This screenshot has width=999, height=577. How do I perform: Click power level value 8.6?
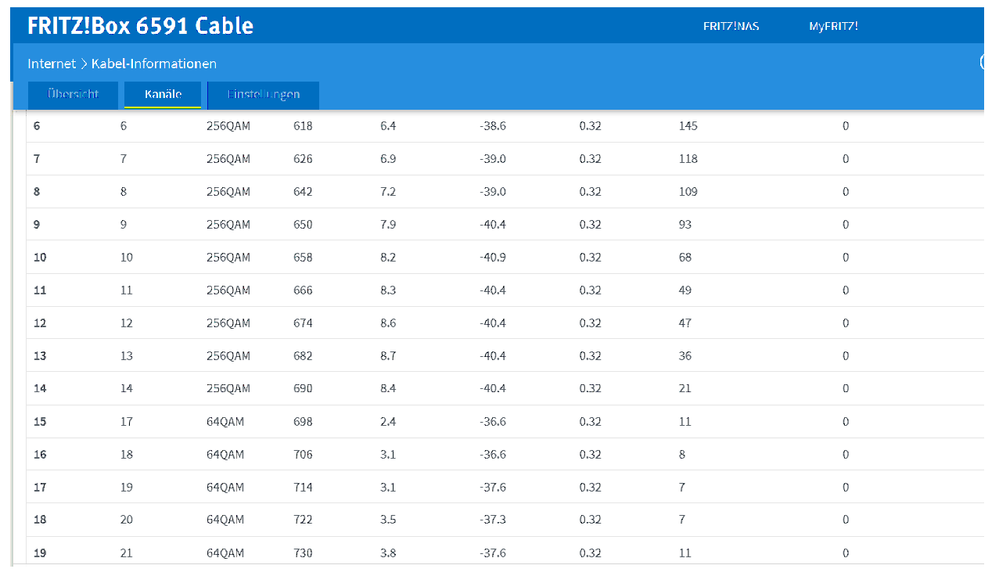pyautogui.click(x=388, y=324)
